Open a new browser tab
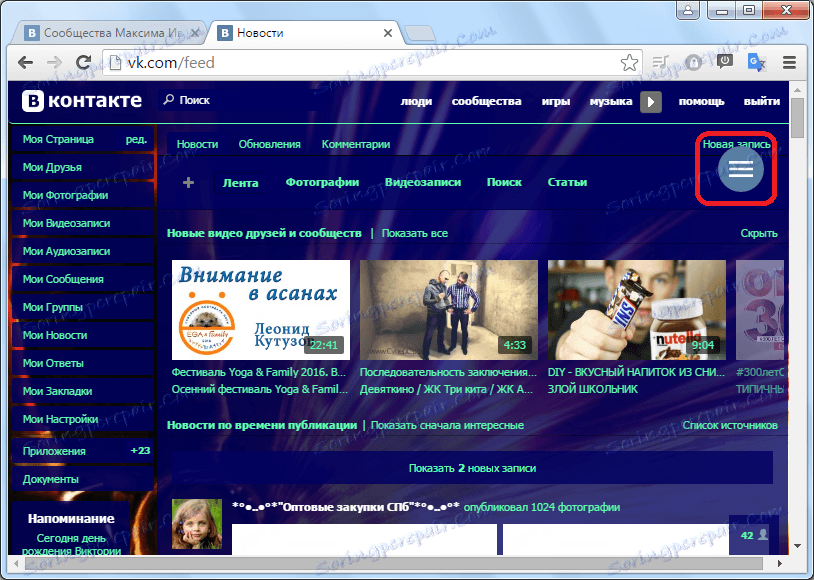Viewport: 814px width, 580px height. click(419, 33)
